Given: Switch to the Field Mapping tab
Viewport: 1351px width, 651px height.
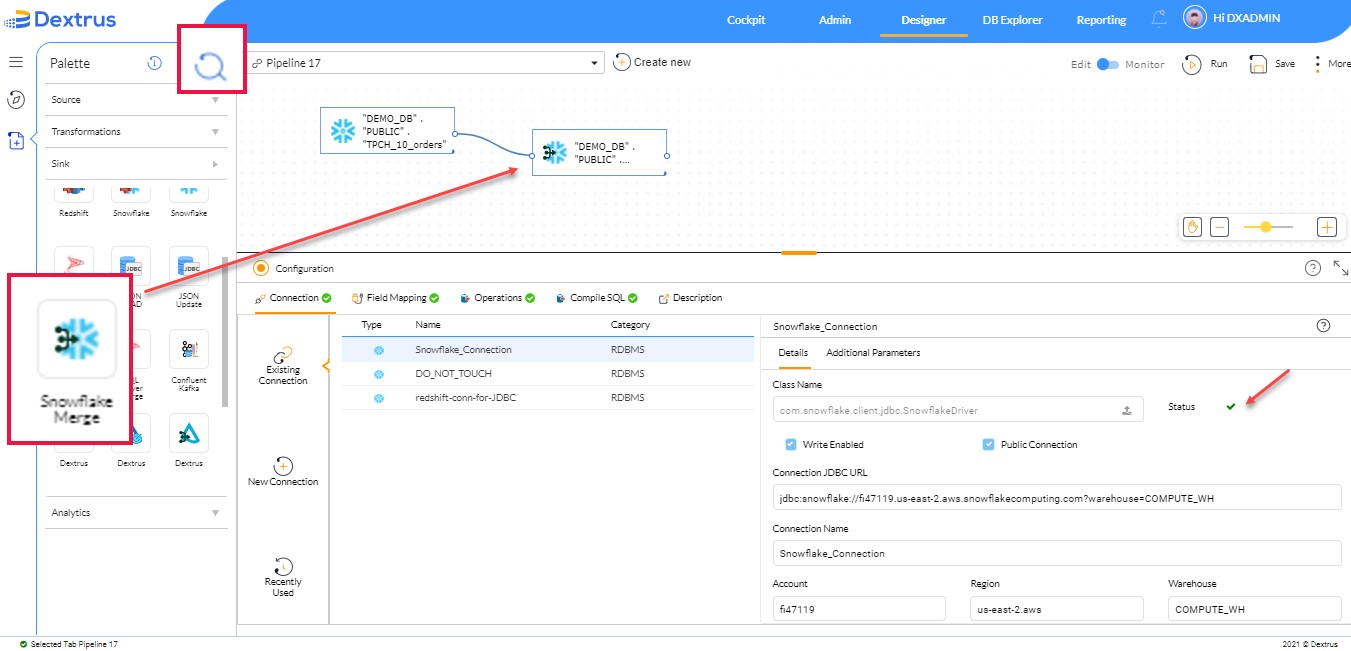Looking at the screenshot, I should (x=396, y=298).
